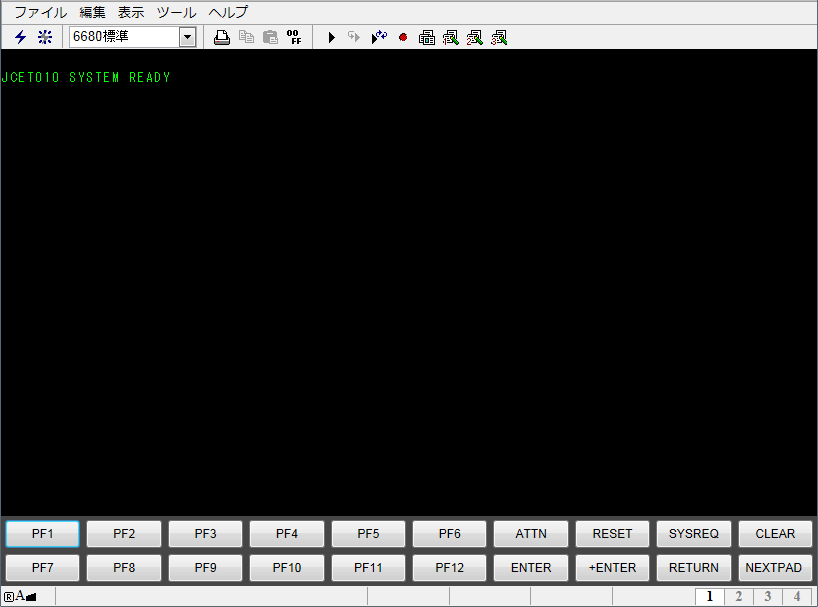The height and width of the screenshot is (607, 818).
Task: Click the status indicator in the status bar
Action: (x=20, y=596)
